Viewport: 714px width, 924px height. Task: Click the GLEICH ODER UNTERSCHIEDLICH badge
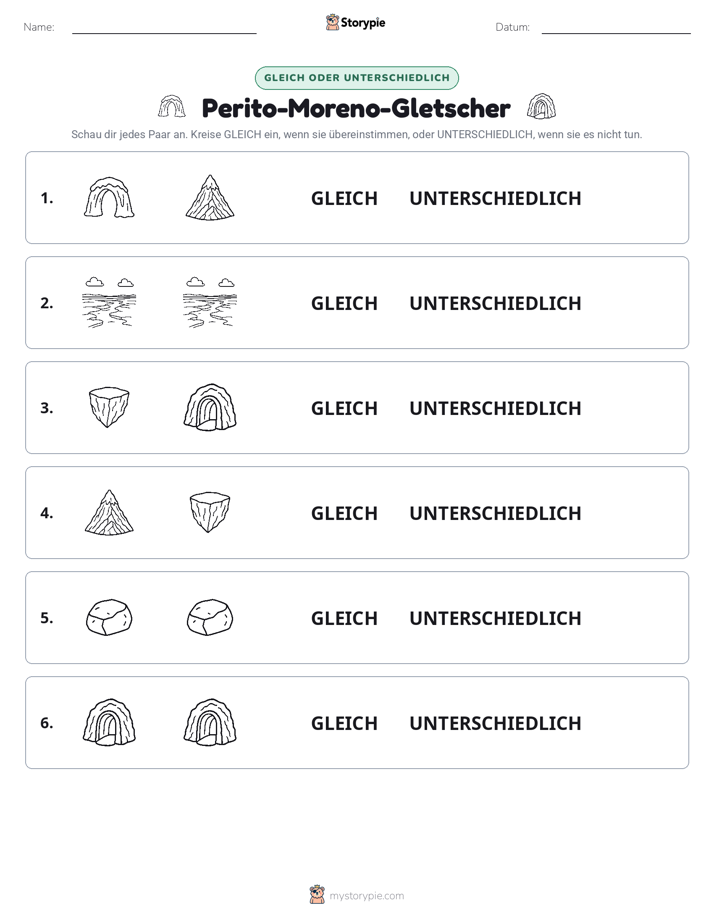[356, 78]
